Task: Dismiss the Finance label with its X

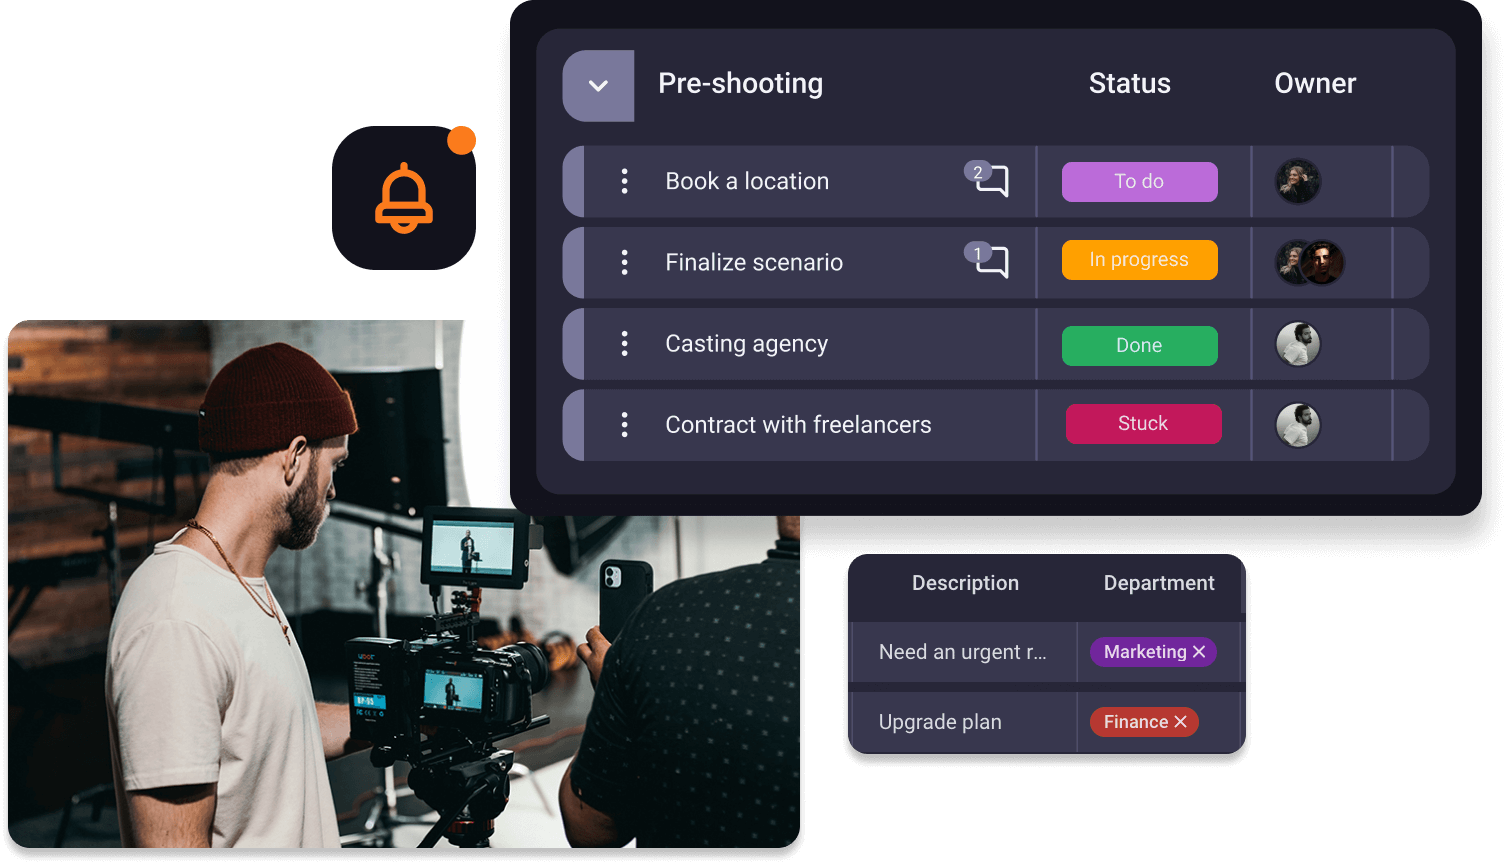Action: [x=1179, y=721]
